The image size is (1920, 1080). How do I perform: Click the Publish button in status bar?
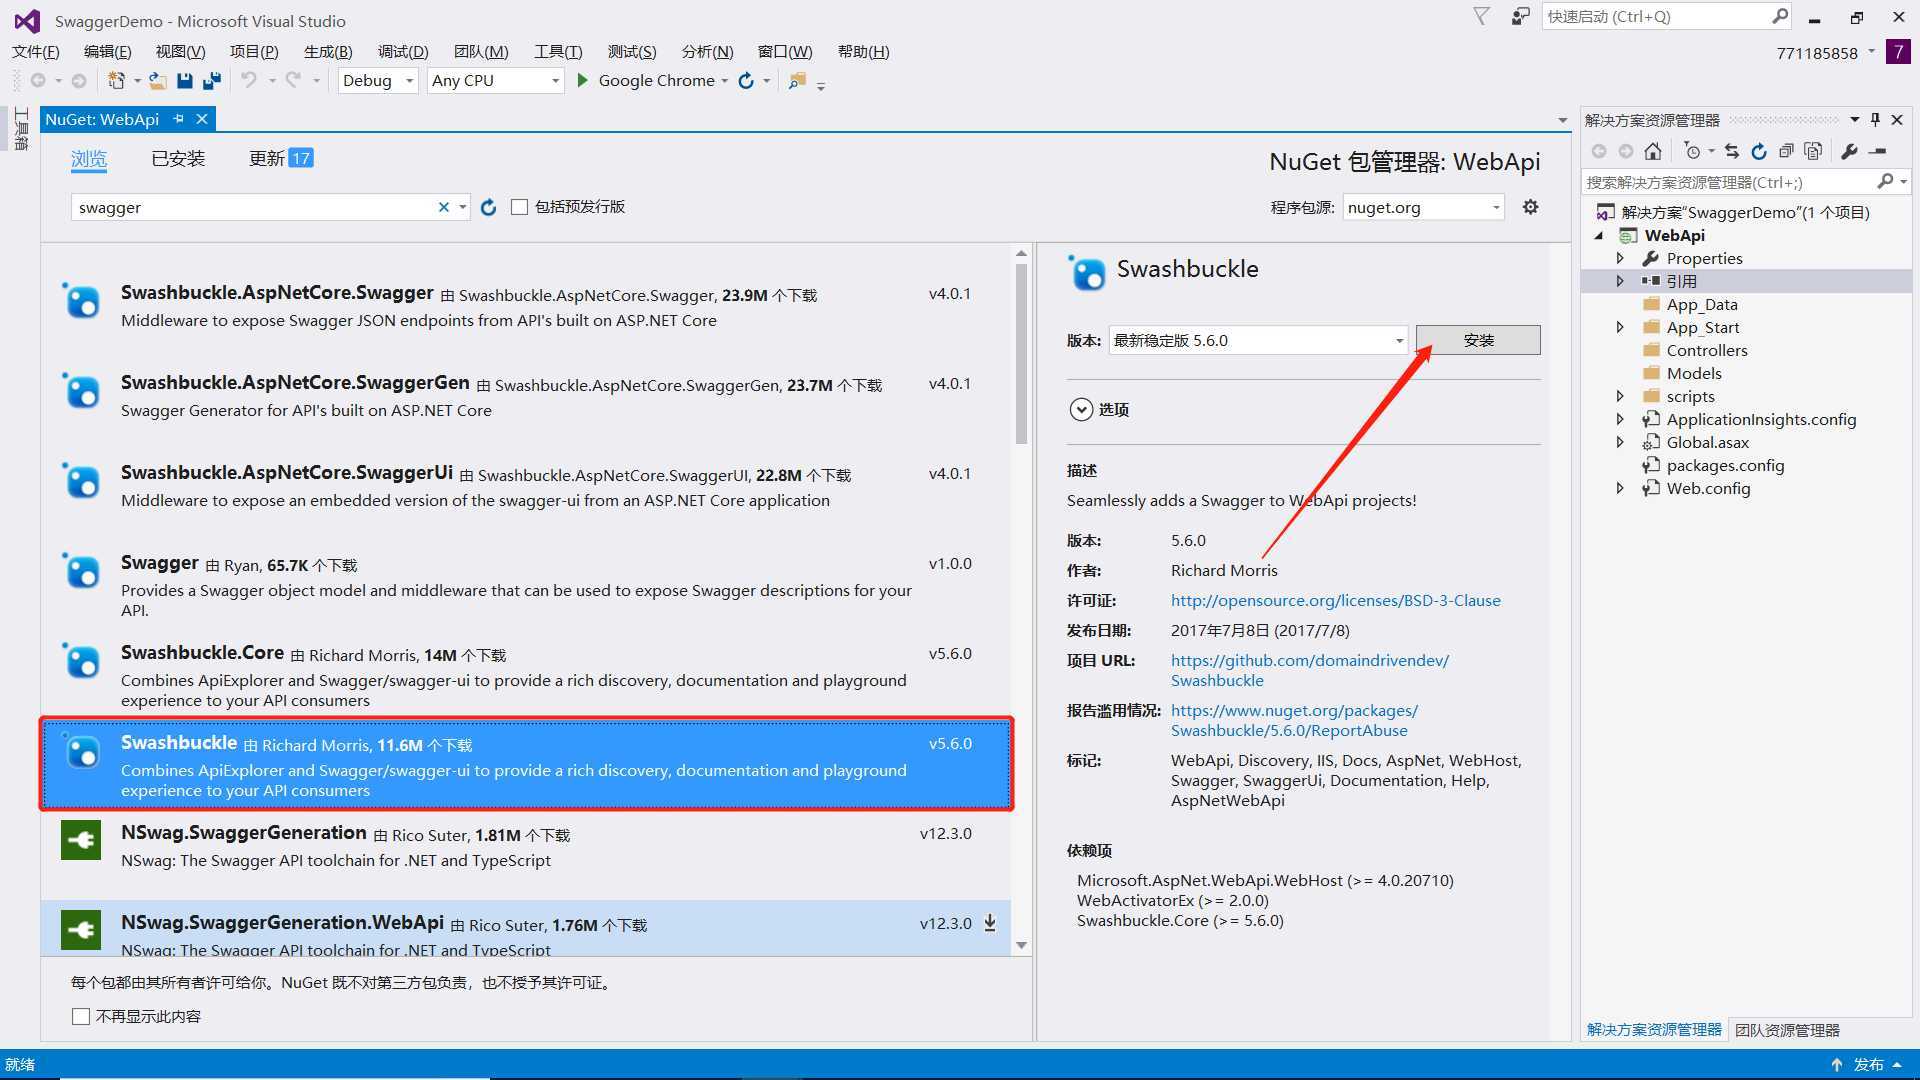point(1866,1064)
